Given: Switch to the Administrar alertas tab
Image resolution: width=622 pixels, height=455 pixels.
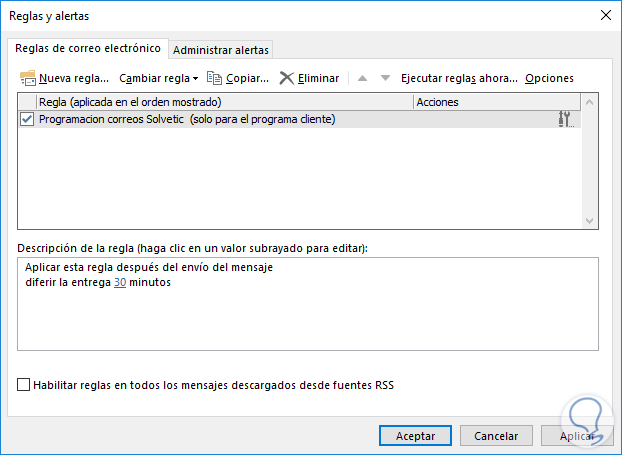Looking at the screenshot, I should (221, 50).
